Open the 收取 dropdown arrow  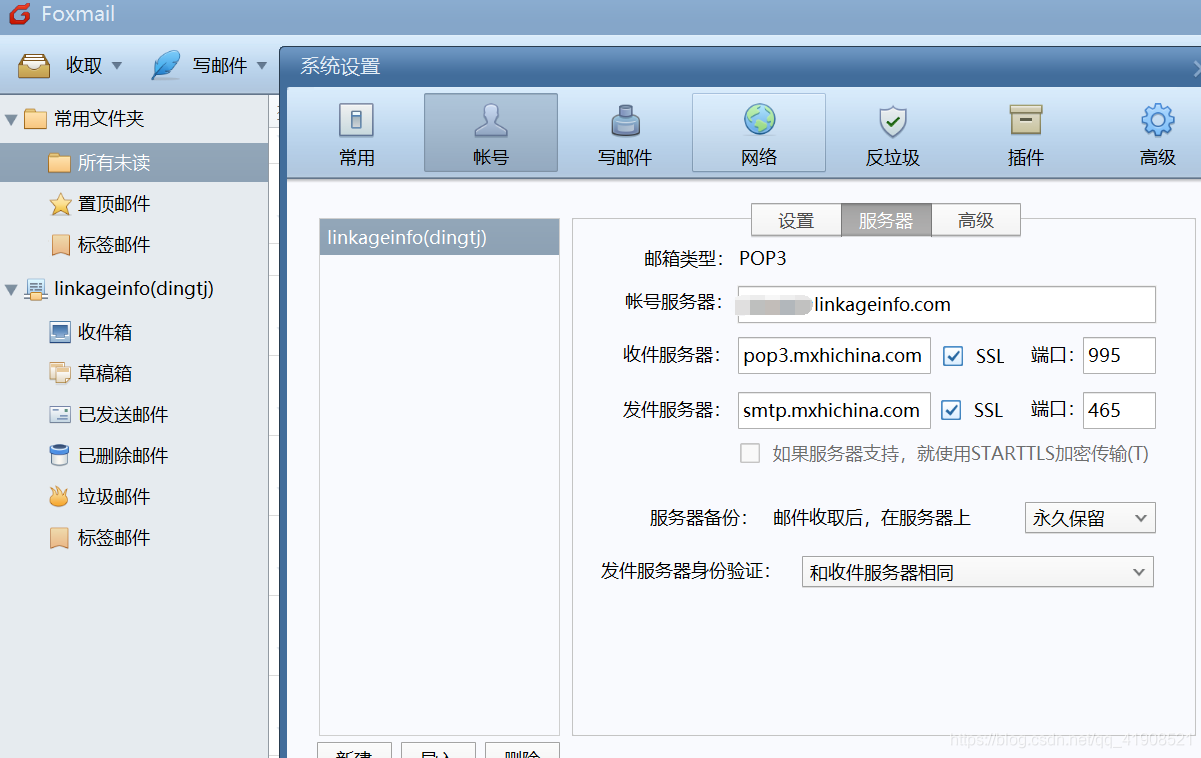(x=116, y=66)
